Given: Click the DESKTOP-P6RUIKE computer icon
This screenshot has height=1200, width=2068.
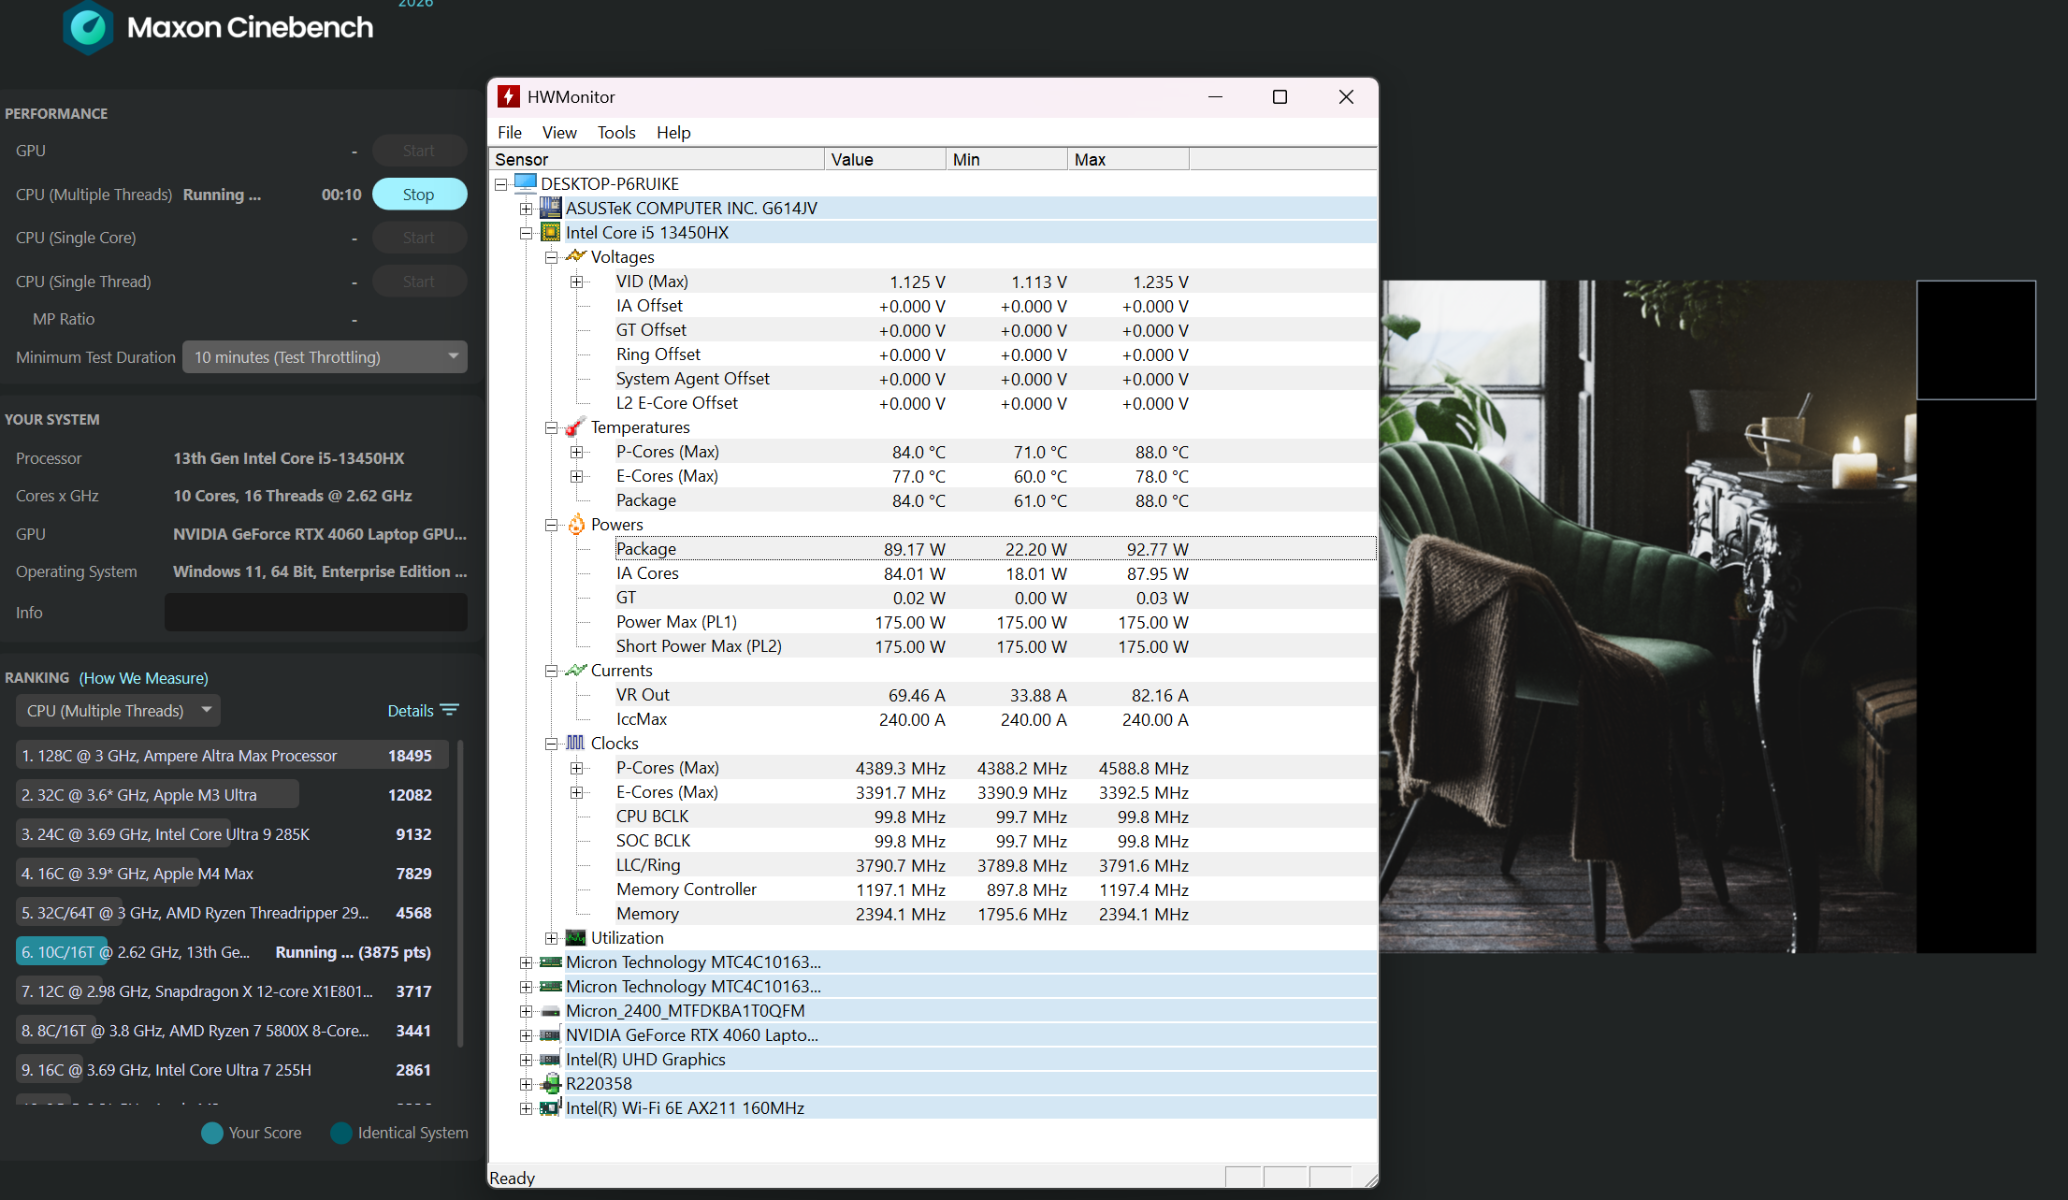Looking at the screenshot, I should (x=525, y=183).
